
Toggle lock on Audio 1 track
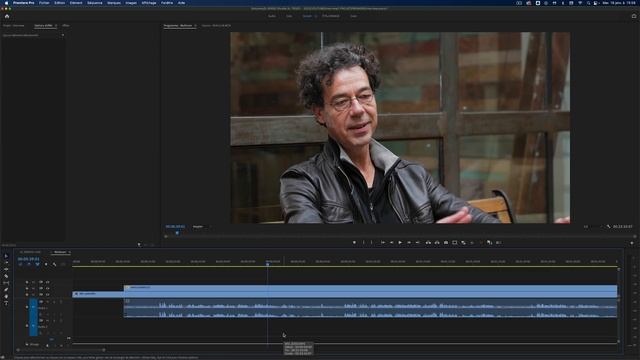point(27,307)
